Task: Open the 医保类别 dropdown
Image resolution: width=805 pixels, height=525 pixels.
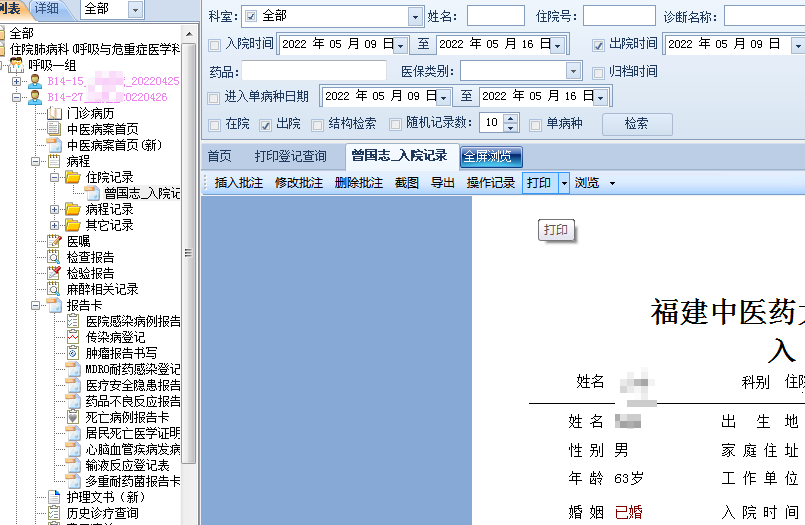Action: (573, 71)
